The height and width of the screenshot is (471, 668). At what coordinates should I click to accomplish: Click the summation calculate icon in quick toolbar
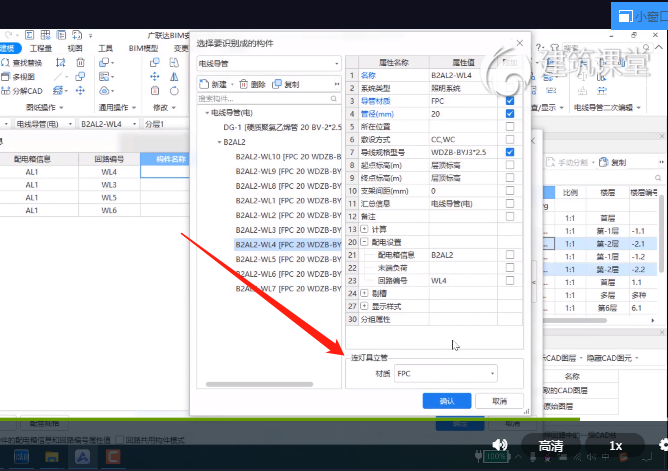(29, 35)
